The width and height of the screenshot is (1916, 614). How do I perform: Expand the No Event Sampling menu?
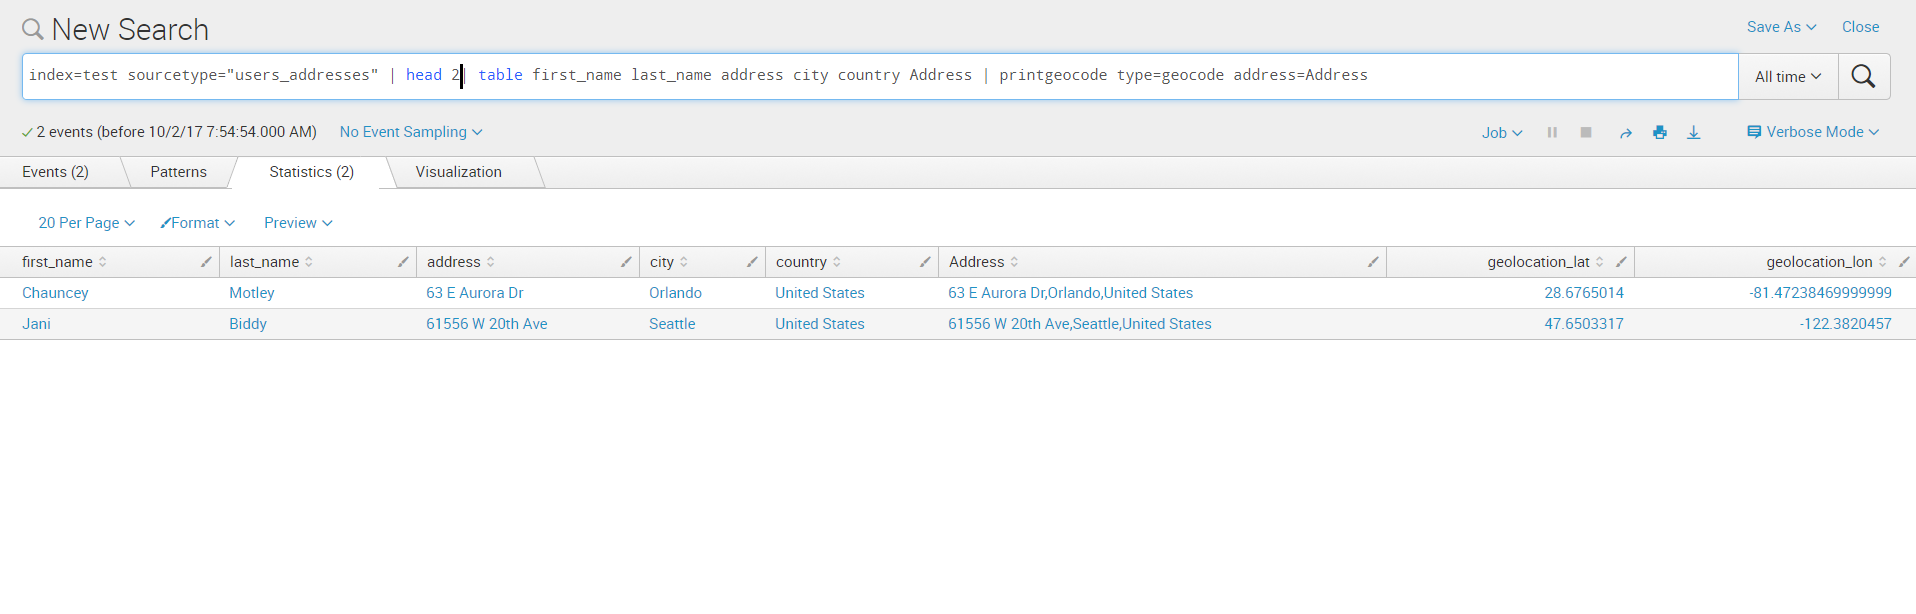411,132
